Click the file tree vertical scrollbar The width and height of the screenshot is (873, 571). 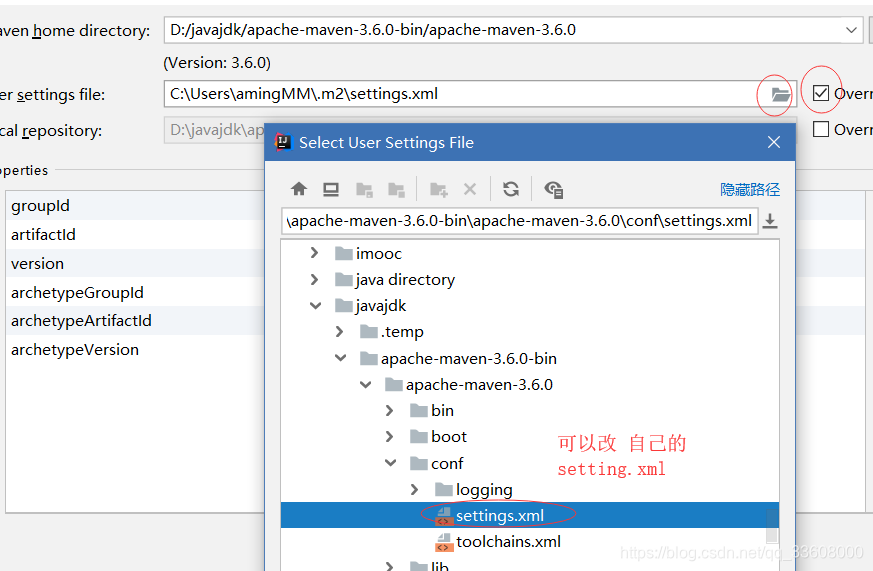click(x=772, y=526)
